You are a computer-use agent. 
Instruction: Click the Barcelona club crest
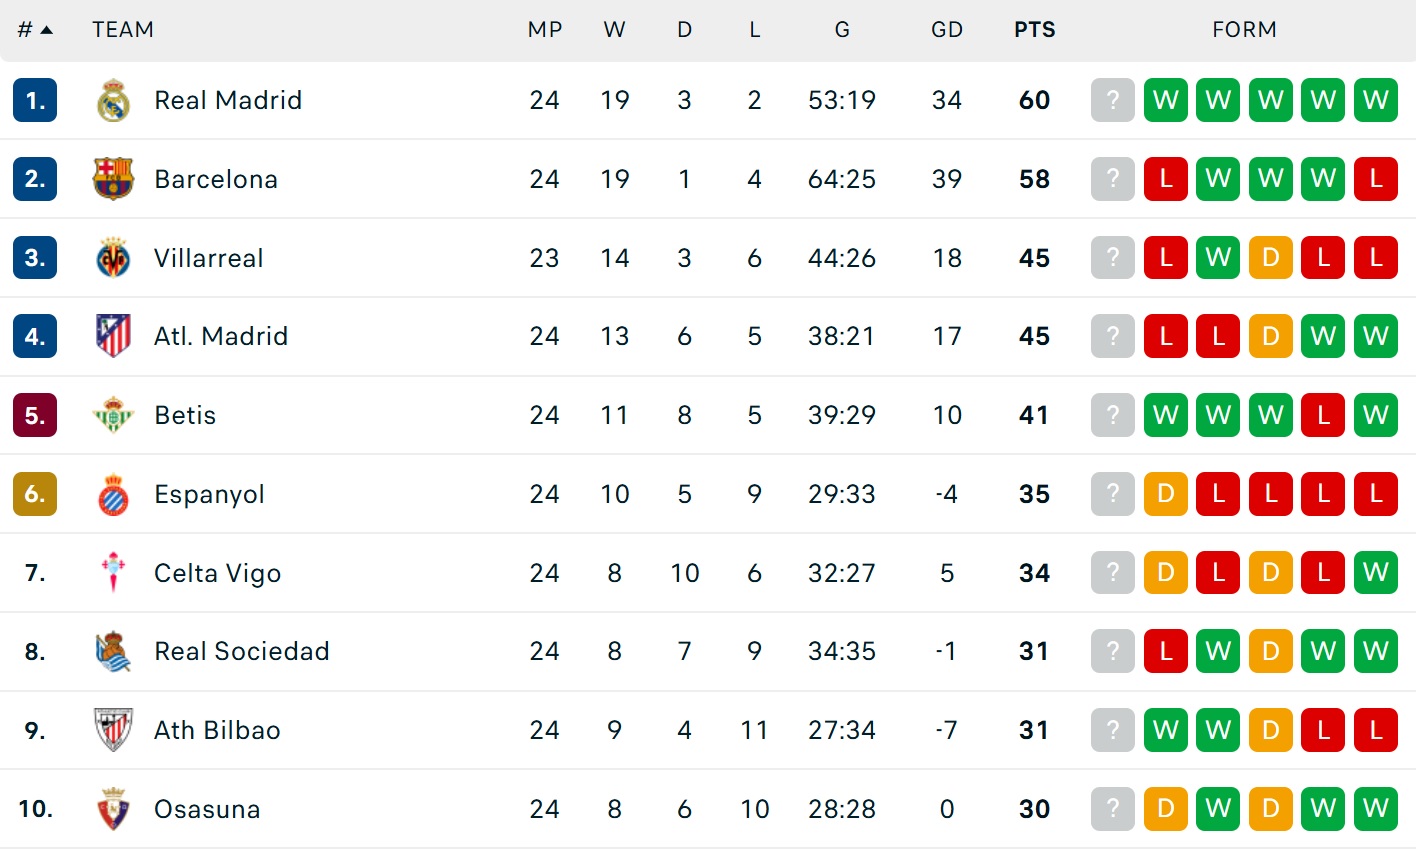click(x=113, y=179)
